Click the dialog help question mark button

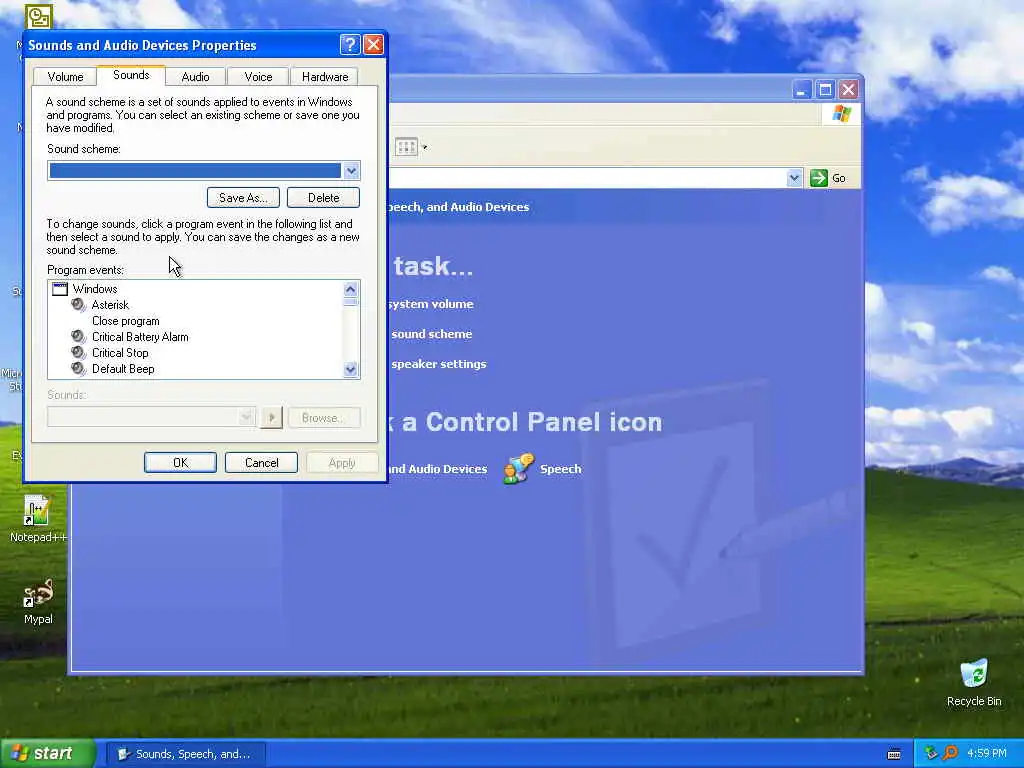350,44
